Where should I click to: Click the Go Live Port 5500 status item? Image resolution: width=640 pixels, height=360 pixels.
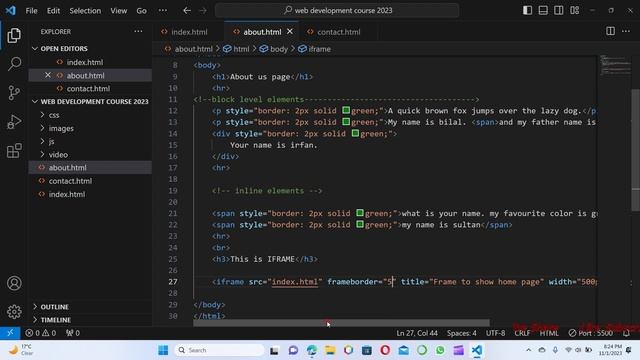(x=591, y=333)
